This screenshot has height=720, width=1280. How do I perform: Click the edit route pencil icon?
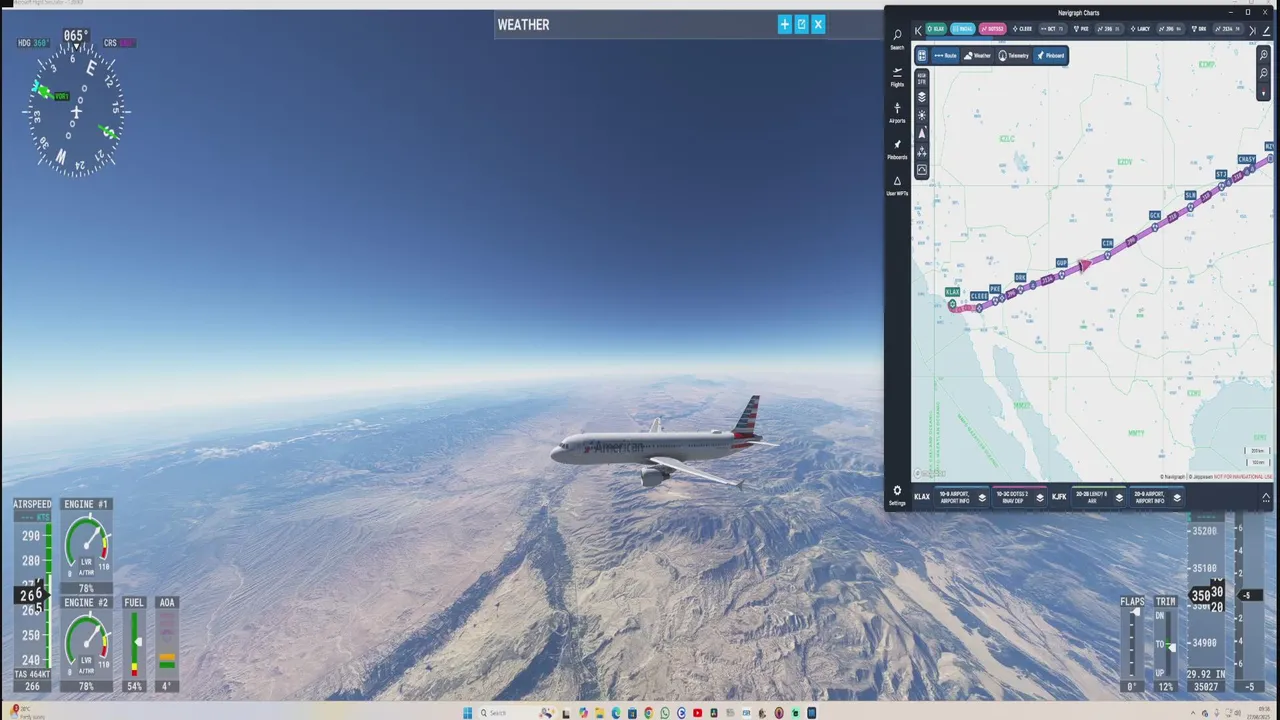[x=1267, y=30]
